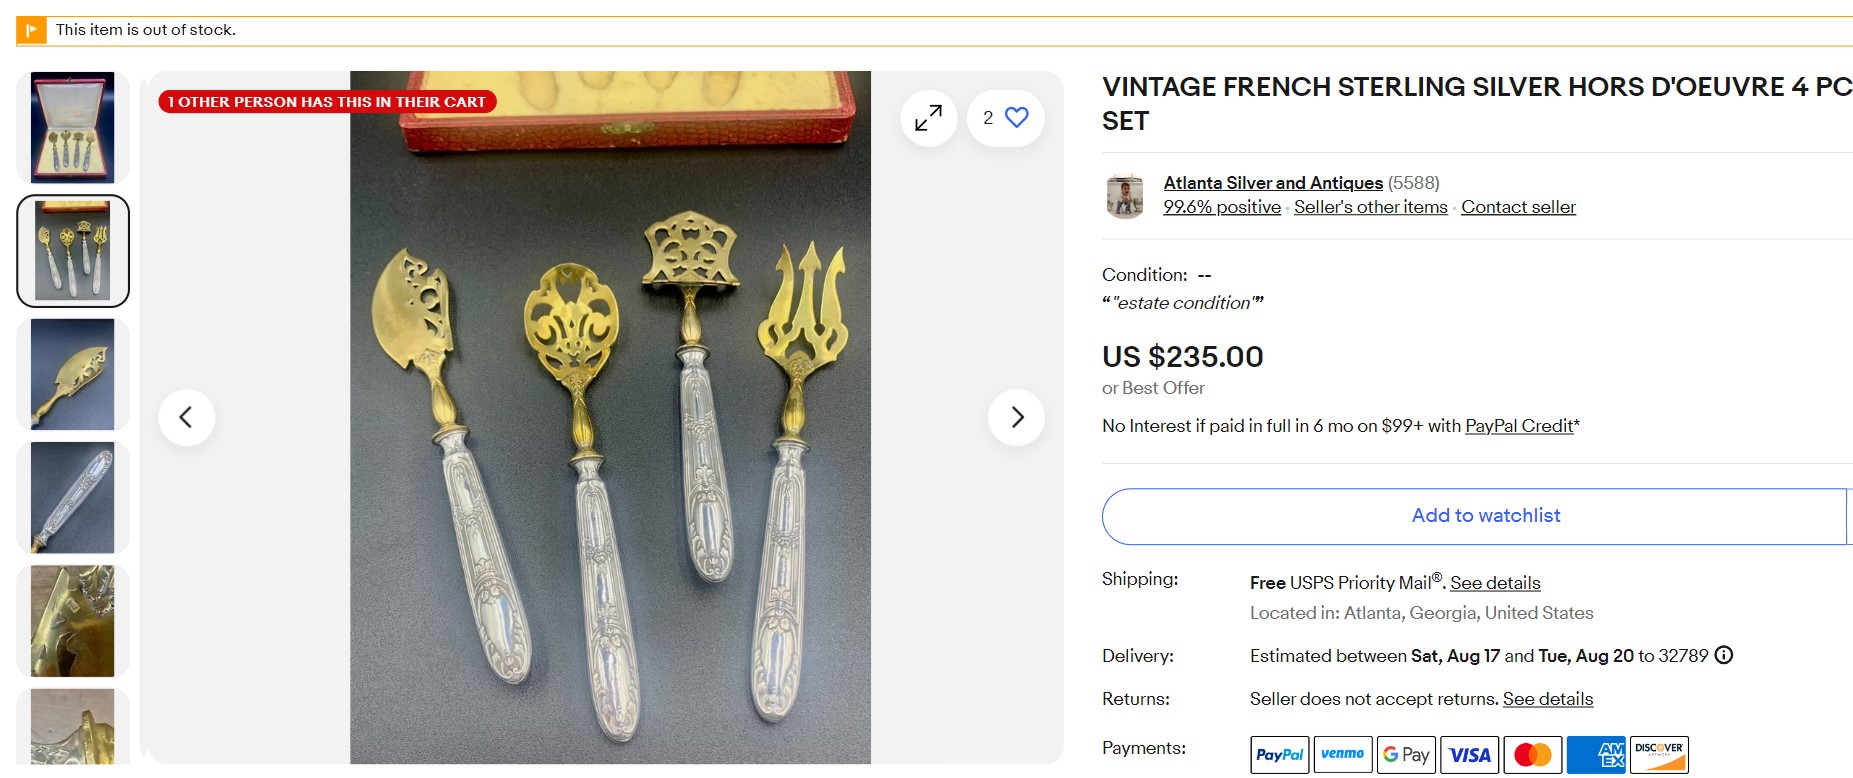
Task: Click the Venmo payment icon
Action: click(1342, 754)
